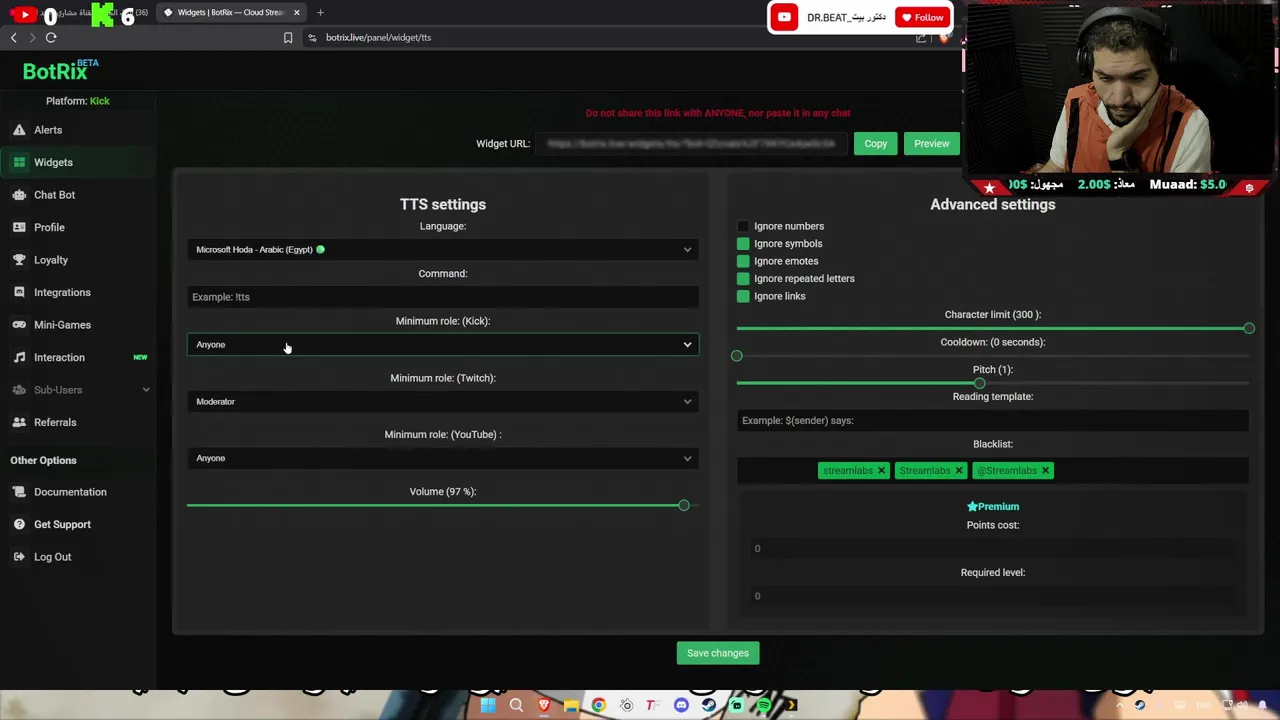This screenshot has width=1280, height=720.
Task: Adjust the Character limit slider handle
Action: (x=1249, y=328)
